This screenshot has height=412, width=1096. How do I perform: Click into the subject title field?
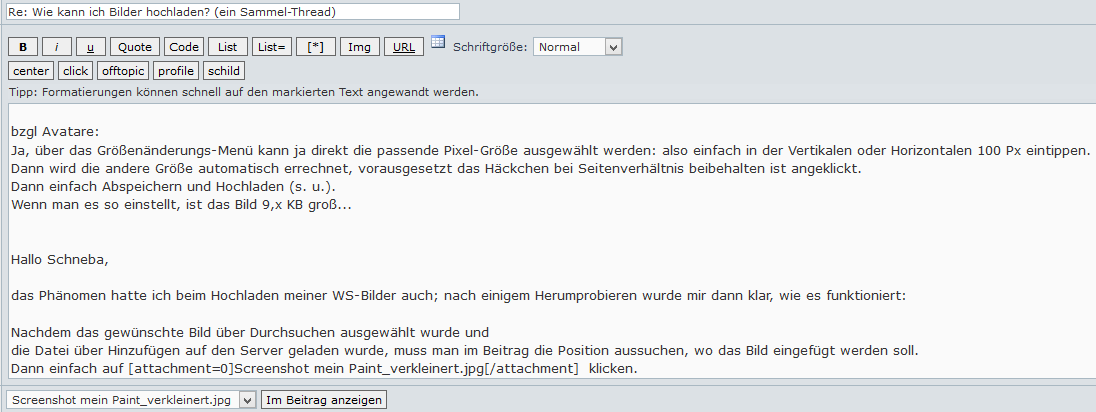click(232, 12)
